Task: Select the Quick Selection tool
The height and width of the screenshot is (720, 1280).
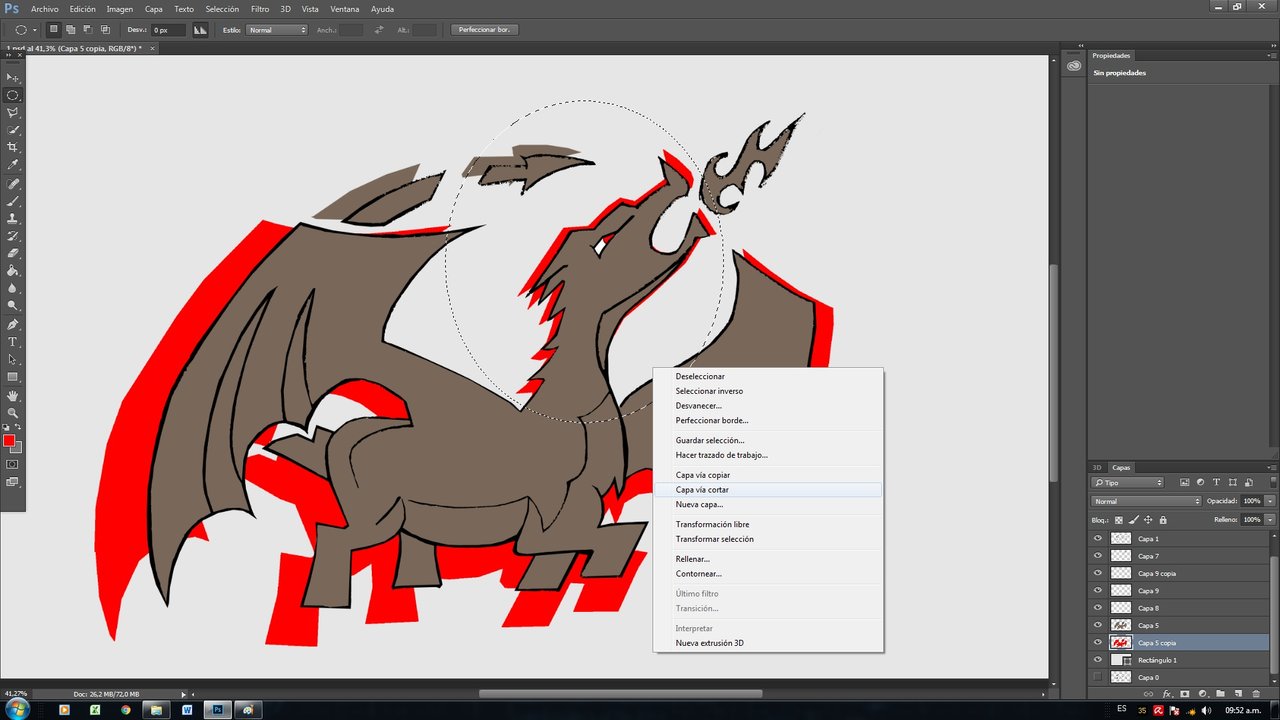Action: coord(13,130)
